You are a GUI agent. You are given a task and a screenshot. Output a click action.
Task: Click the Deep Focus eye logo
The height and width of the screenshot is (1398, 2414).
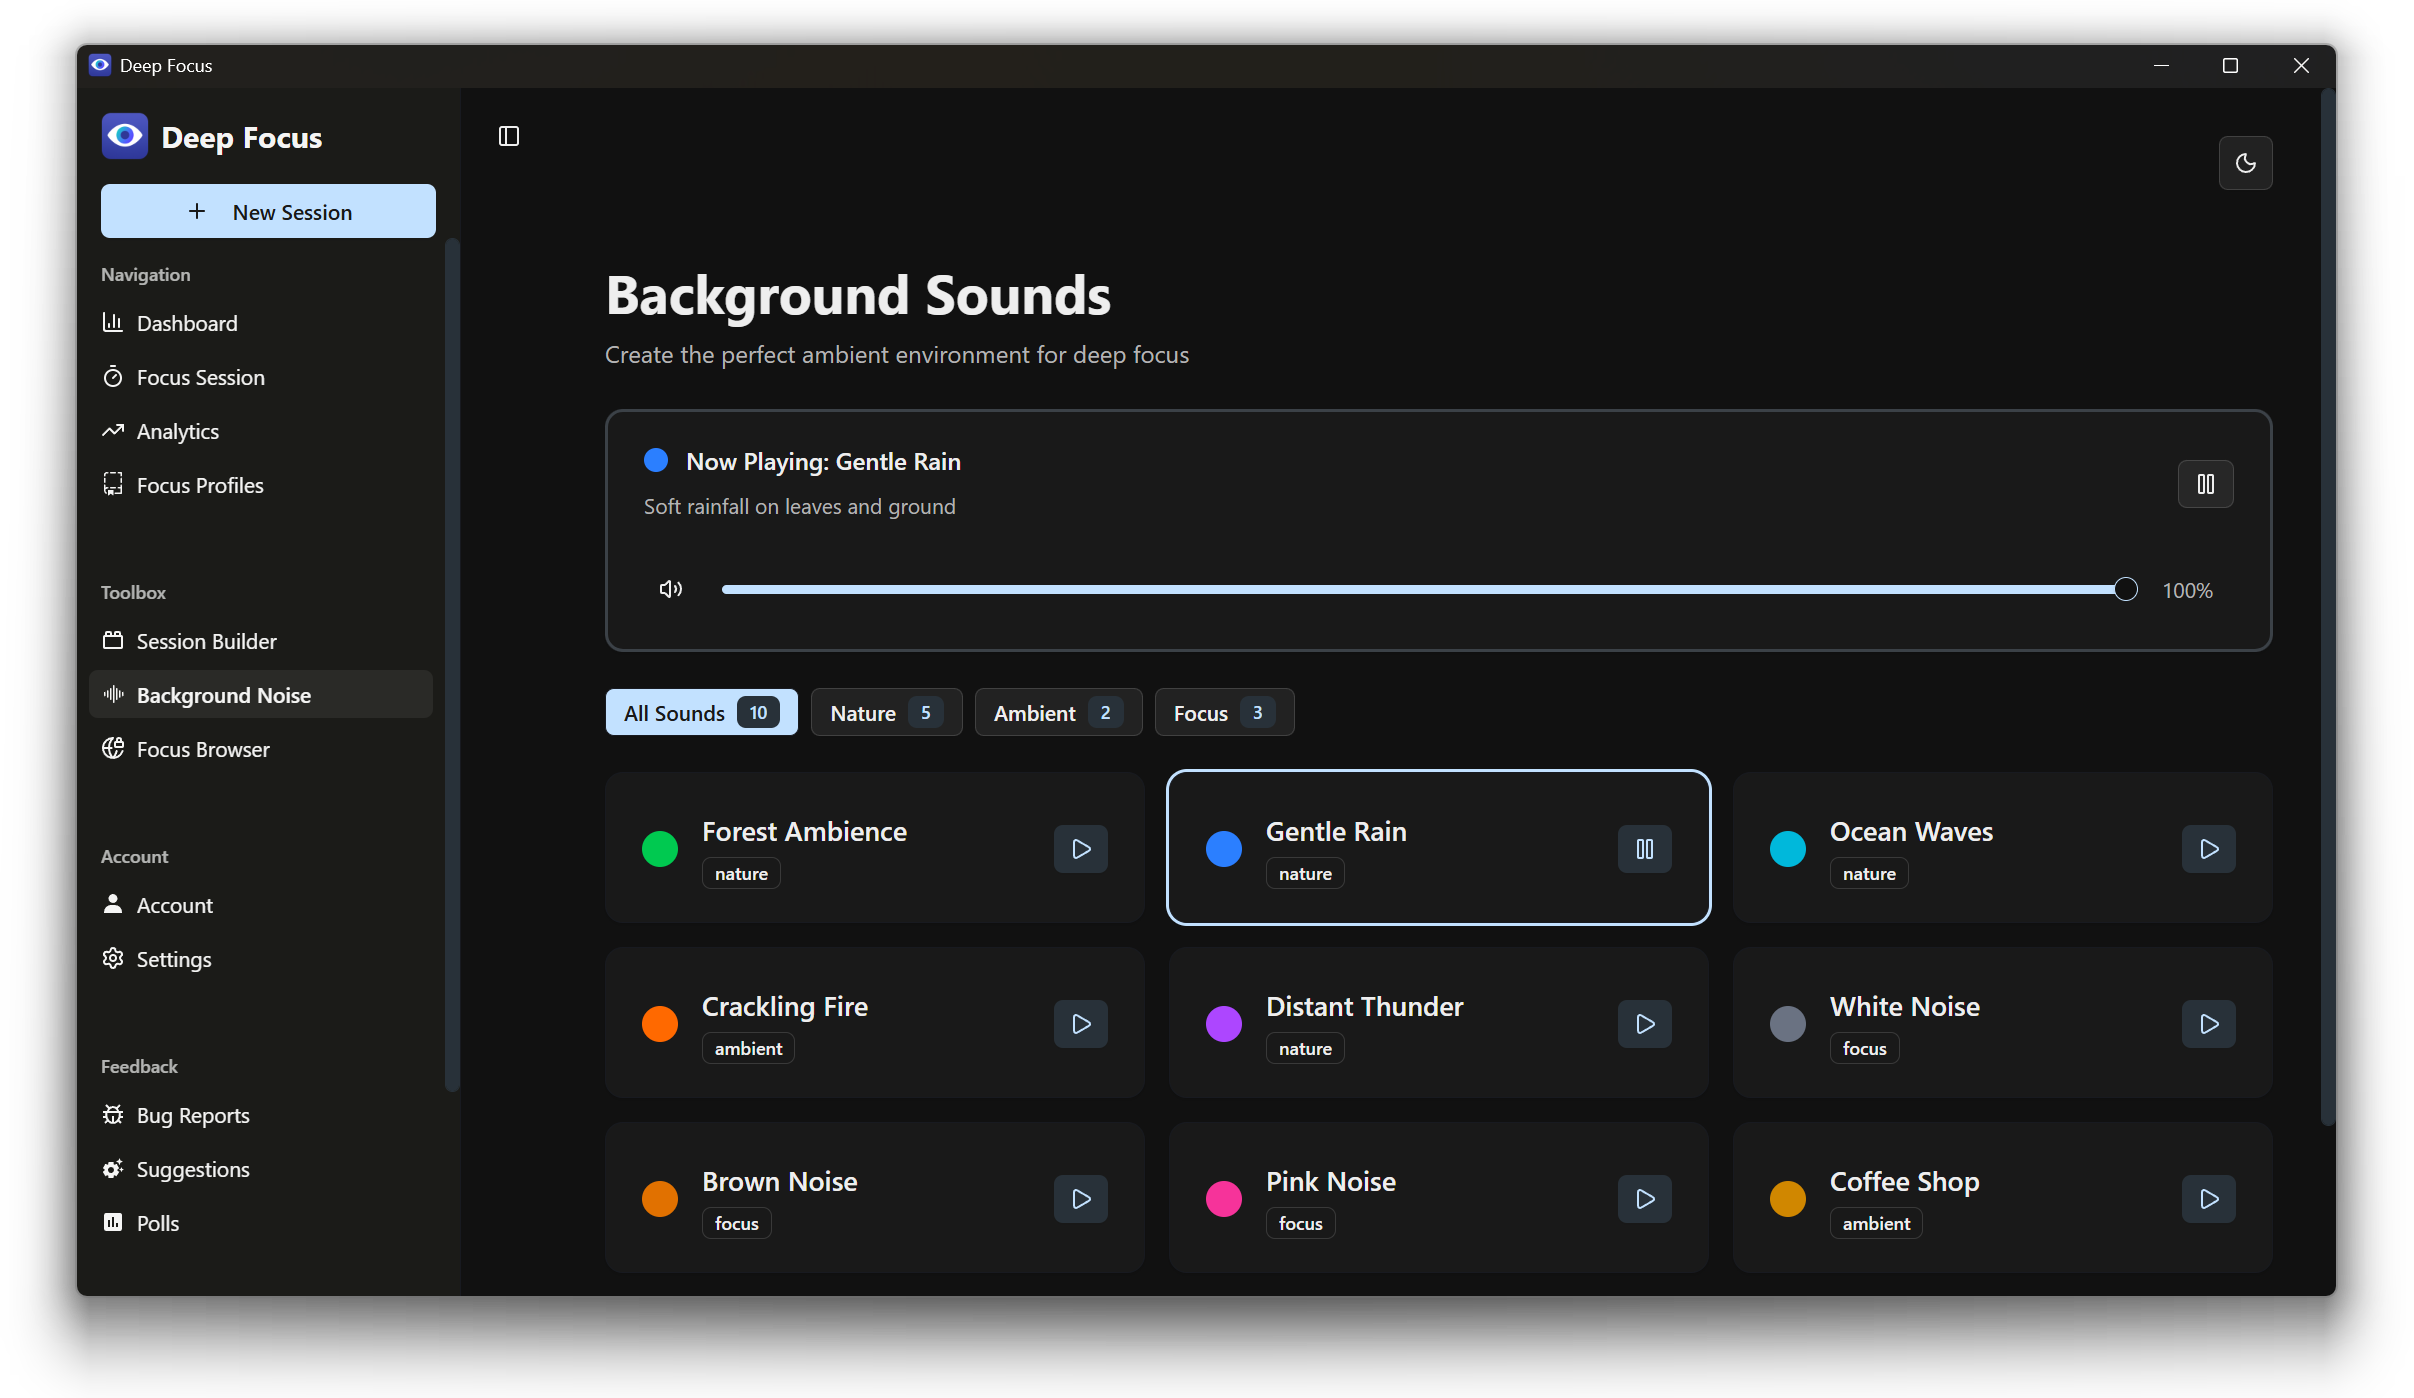click(125, 136)
